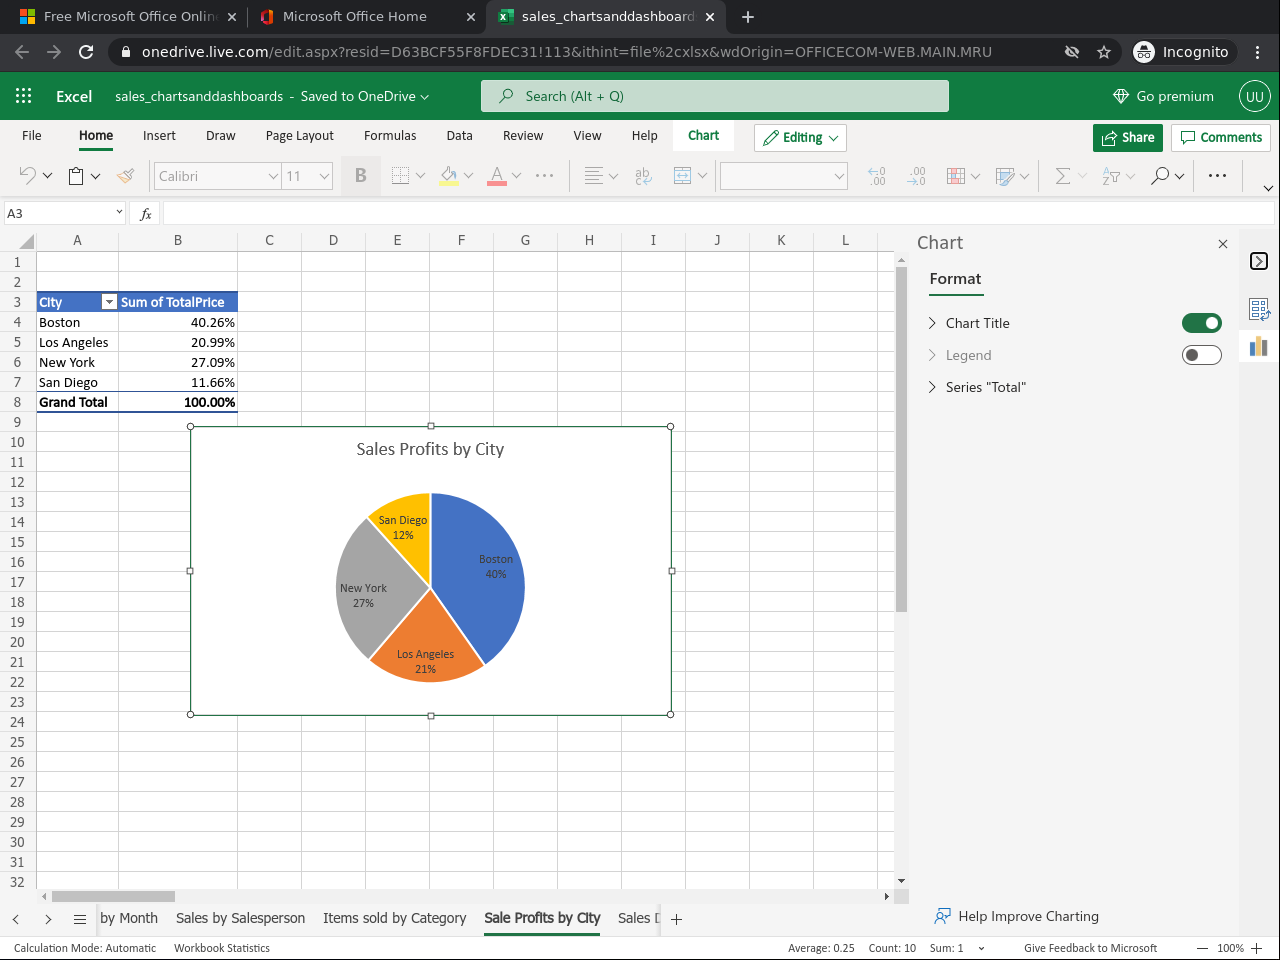Open the Insert ribbon tab
This screenshot has width=1280, height=960.
pos(159,136)
